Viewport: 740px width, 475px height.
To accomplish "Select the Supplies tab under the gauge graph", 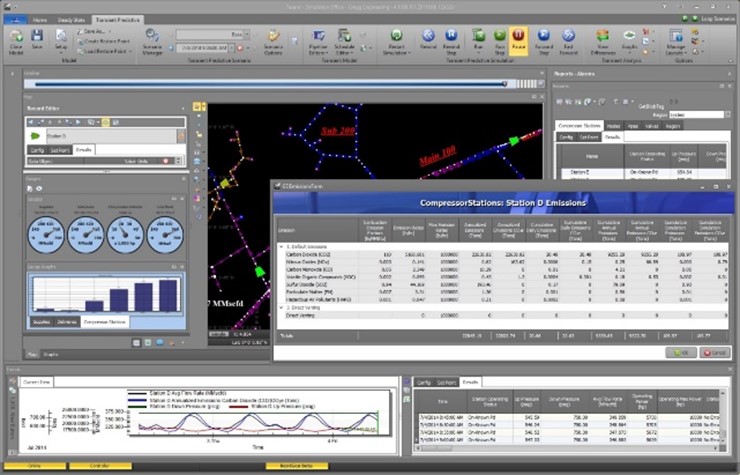I will click(42, 322).
